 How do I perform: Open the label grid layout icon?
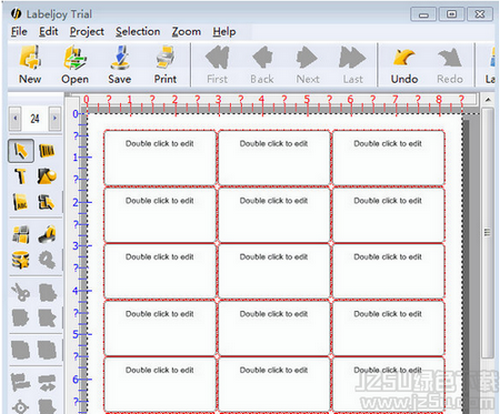21,234
